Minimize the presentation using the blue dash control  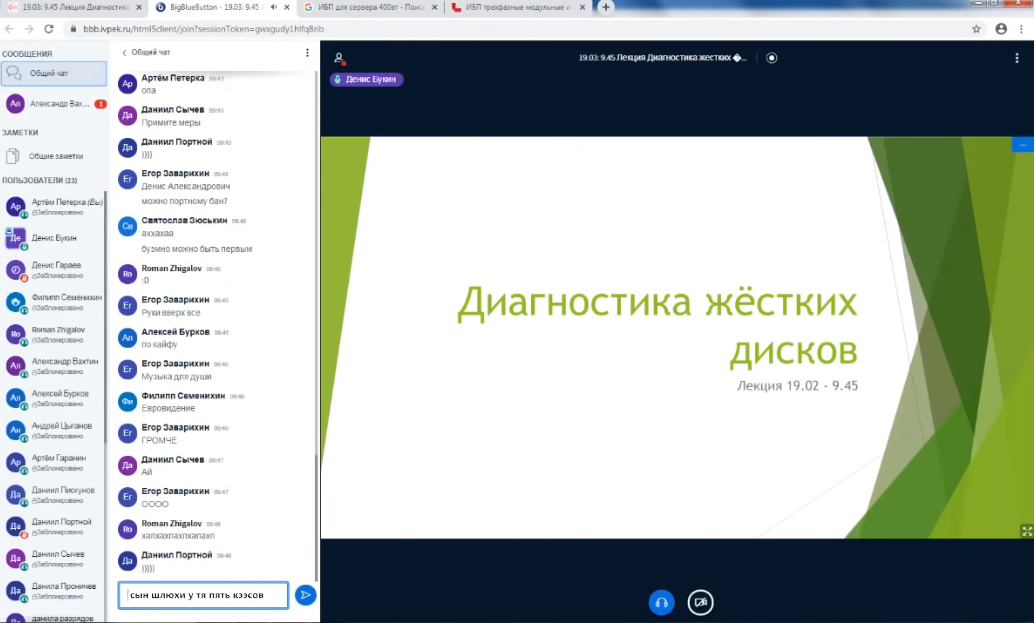(x=1022, y=144)
